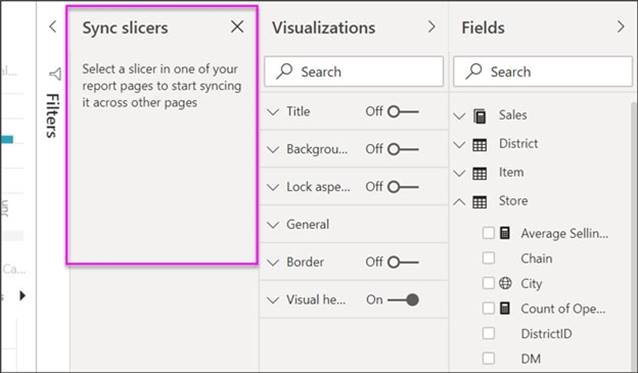Screen dimensions: 638x373
Task: Click the Average Selling measure icon
Action: tap(505, 233)
